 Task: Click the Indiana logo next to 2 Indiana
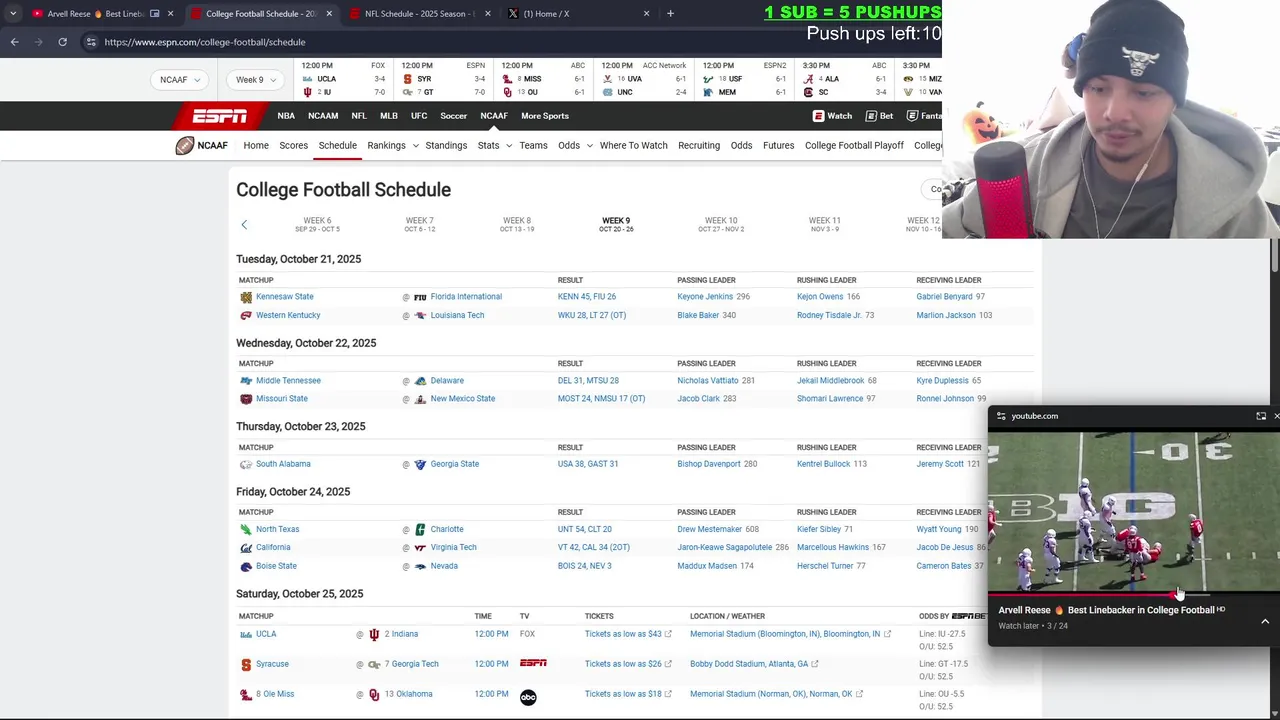[x=374, y=634]
